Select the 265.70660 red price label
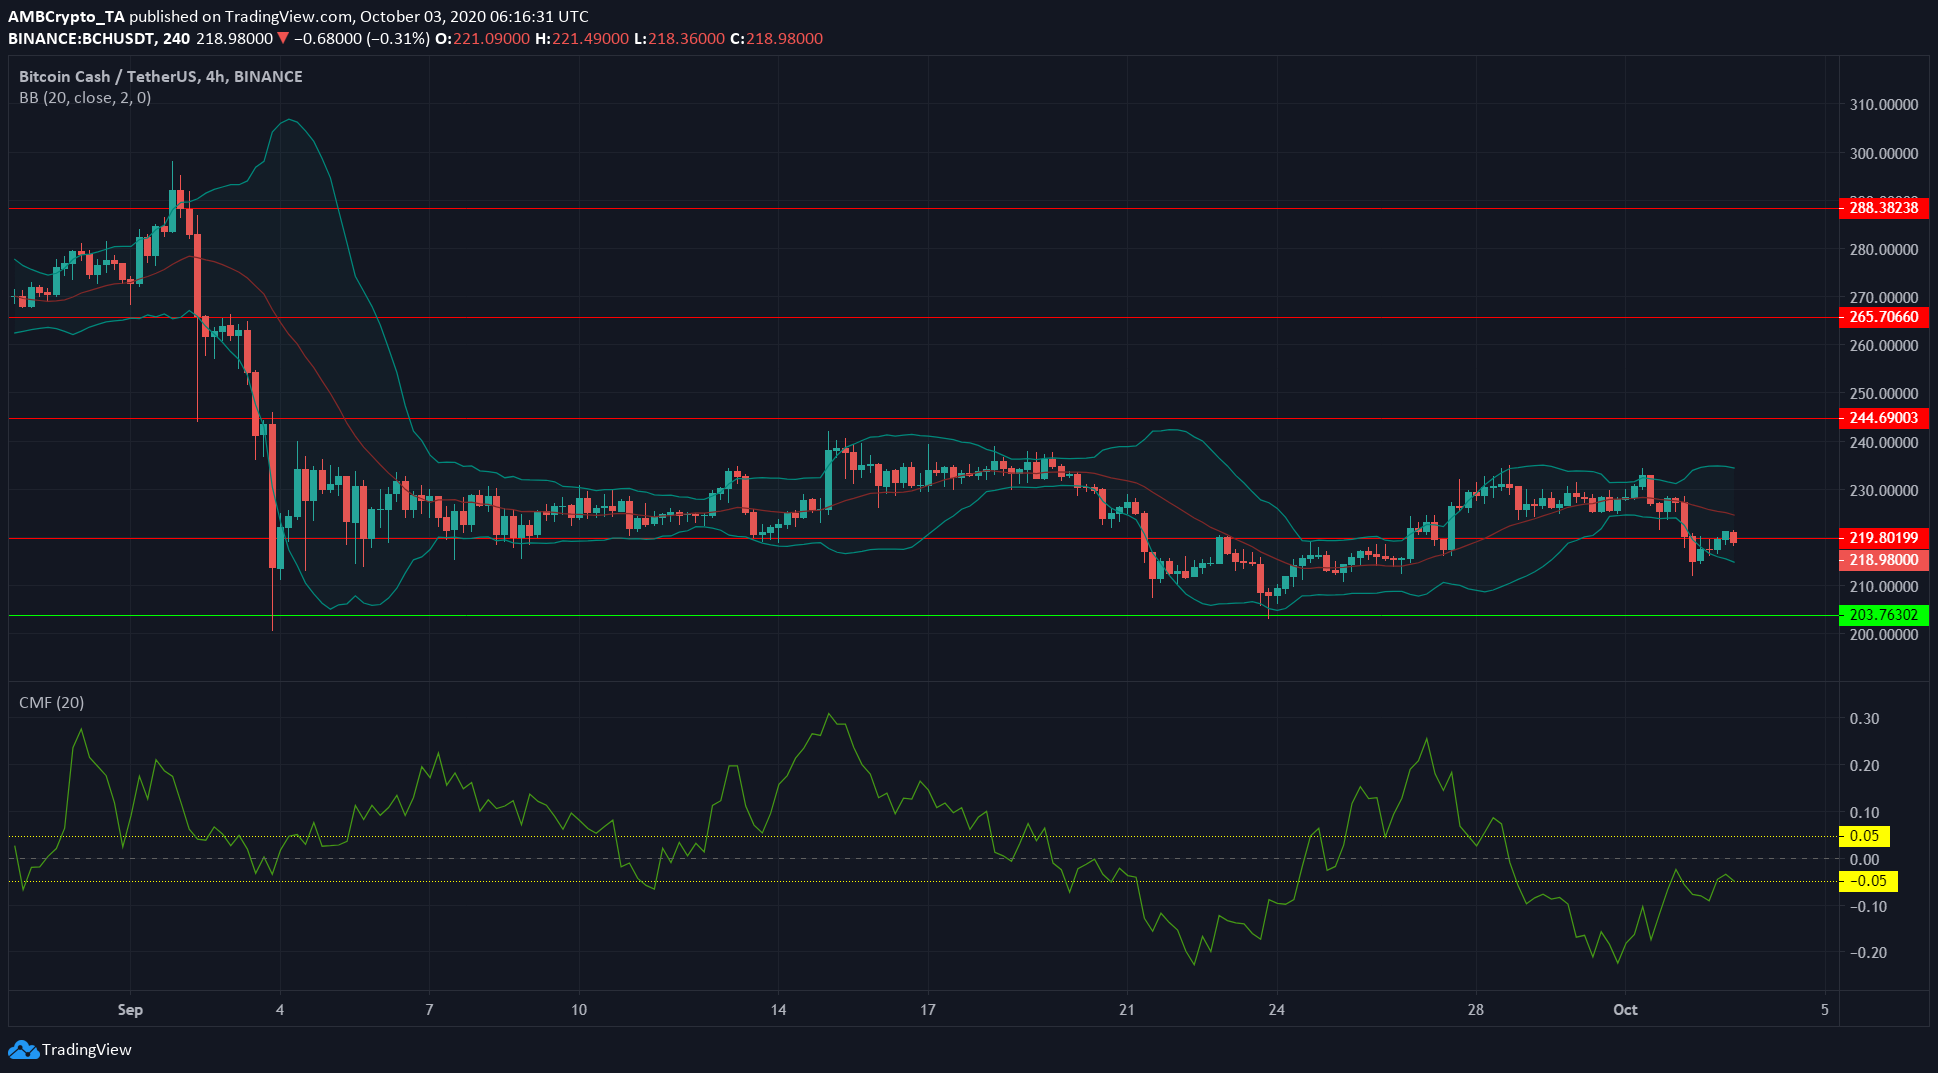Image resolution: width=1938 pixels, height=1073 pixels. click(1884, 317)
